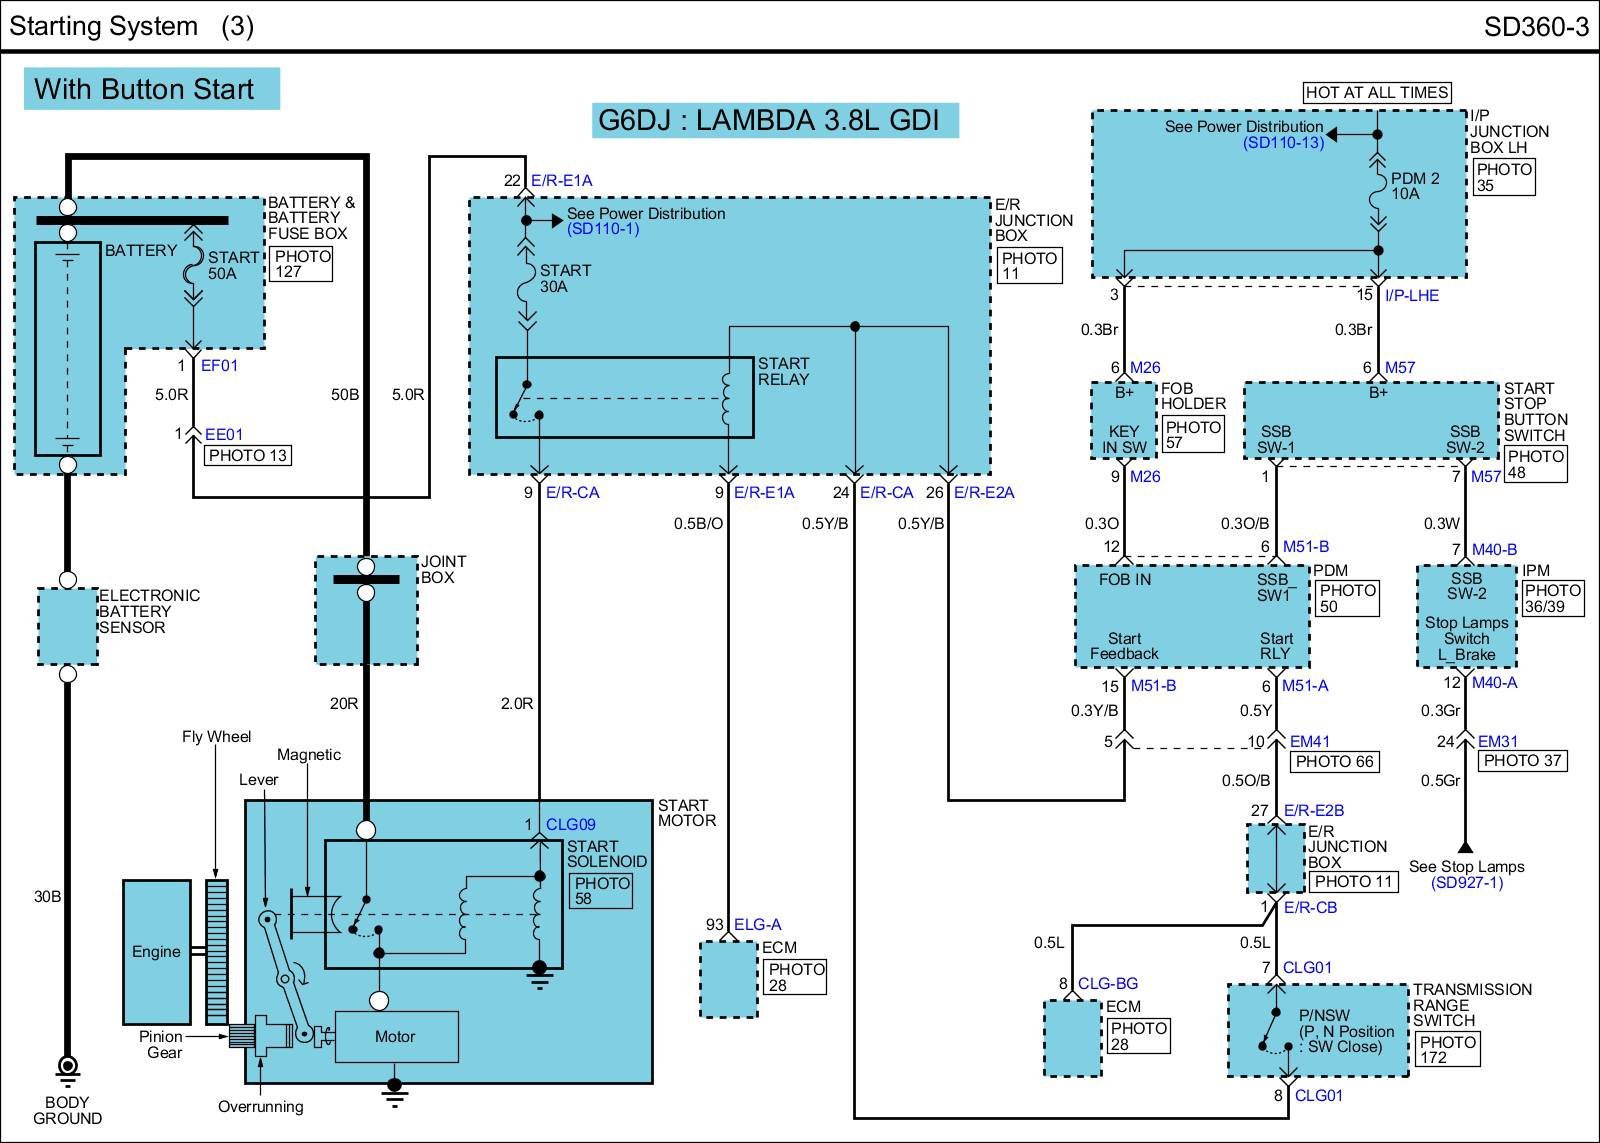Viewport: 1600px width, 1143px height.
Task: Click the start relay coil symbol
Action: pos(728,399)
